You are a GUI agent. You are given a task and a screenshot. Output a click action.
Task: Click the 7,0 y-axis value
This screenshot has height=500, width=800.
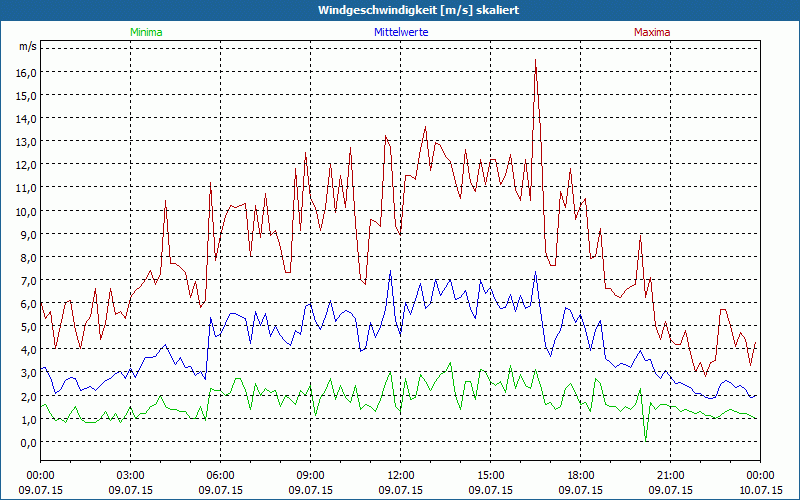[30, 280]
